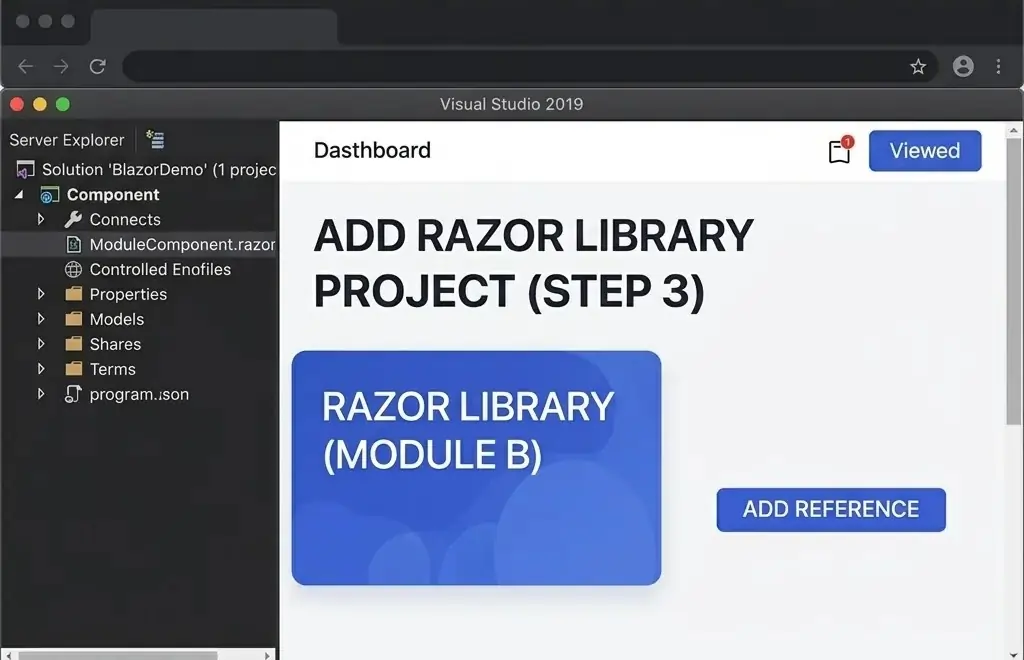Viewport: 1024px width, 660px height.
Task: Open the browser three-dot menu
Action: (998, 66)
